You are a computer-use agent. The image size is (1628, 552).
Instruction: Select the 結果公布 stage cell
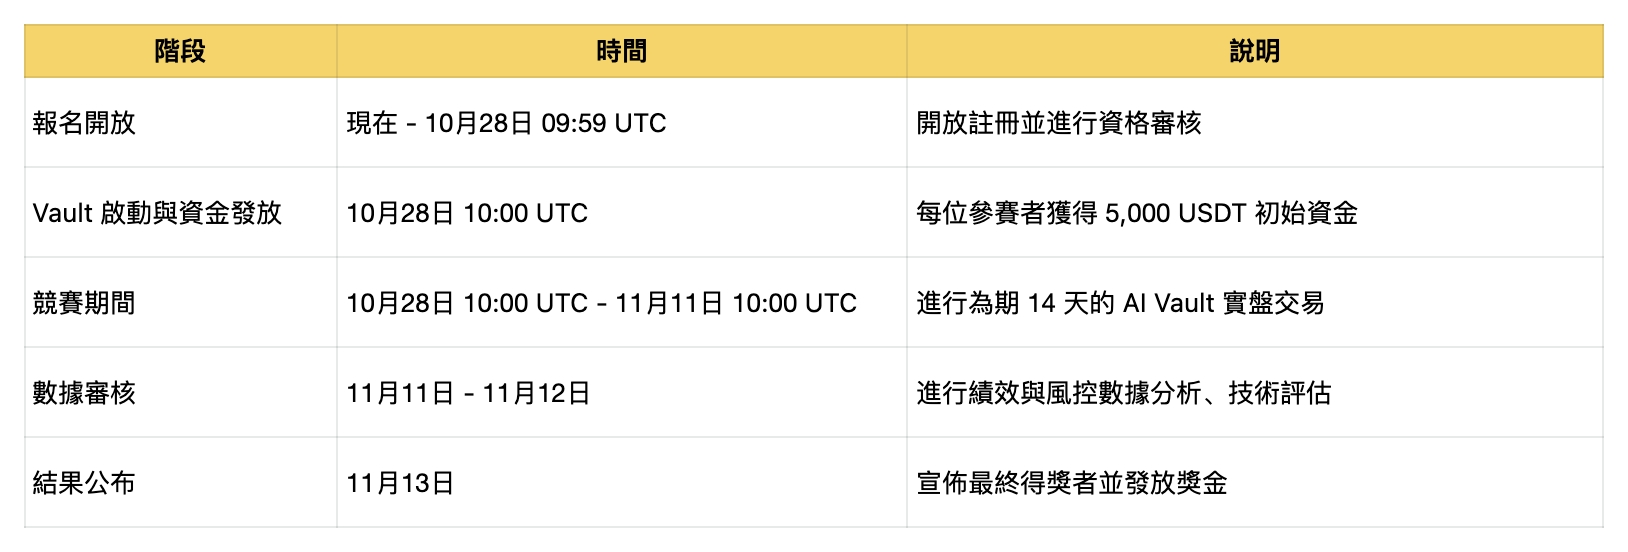(x=84, y=483)
